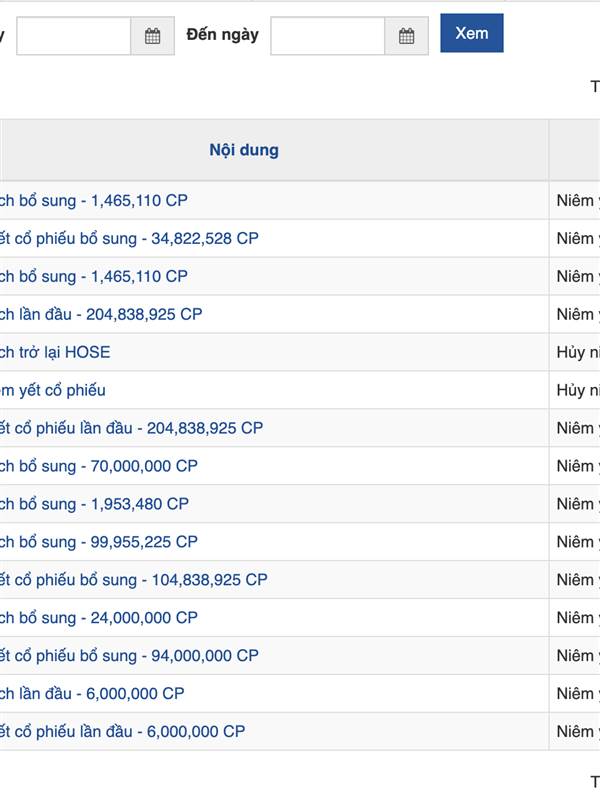
Task: Open 34,822,528 CP bổ sung link
Action: tap(129, 238)
